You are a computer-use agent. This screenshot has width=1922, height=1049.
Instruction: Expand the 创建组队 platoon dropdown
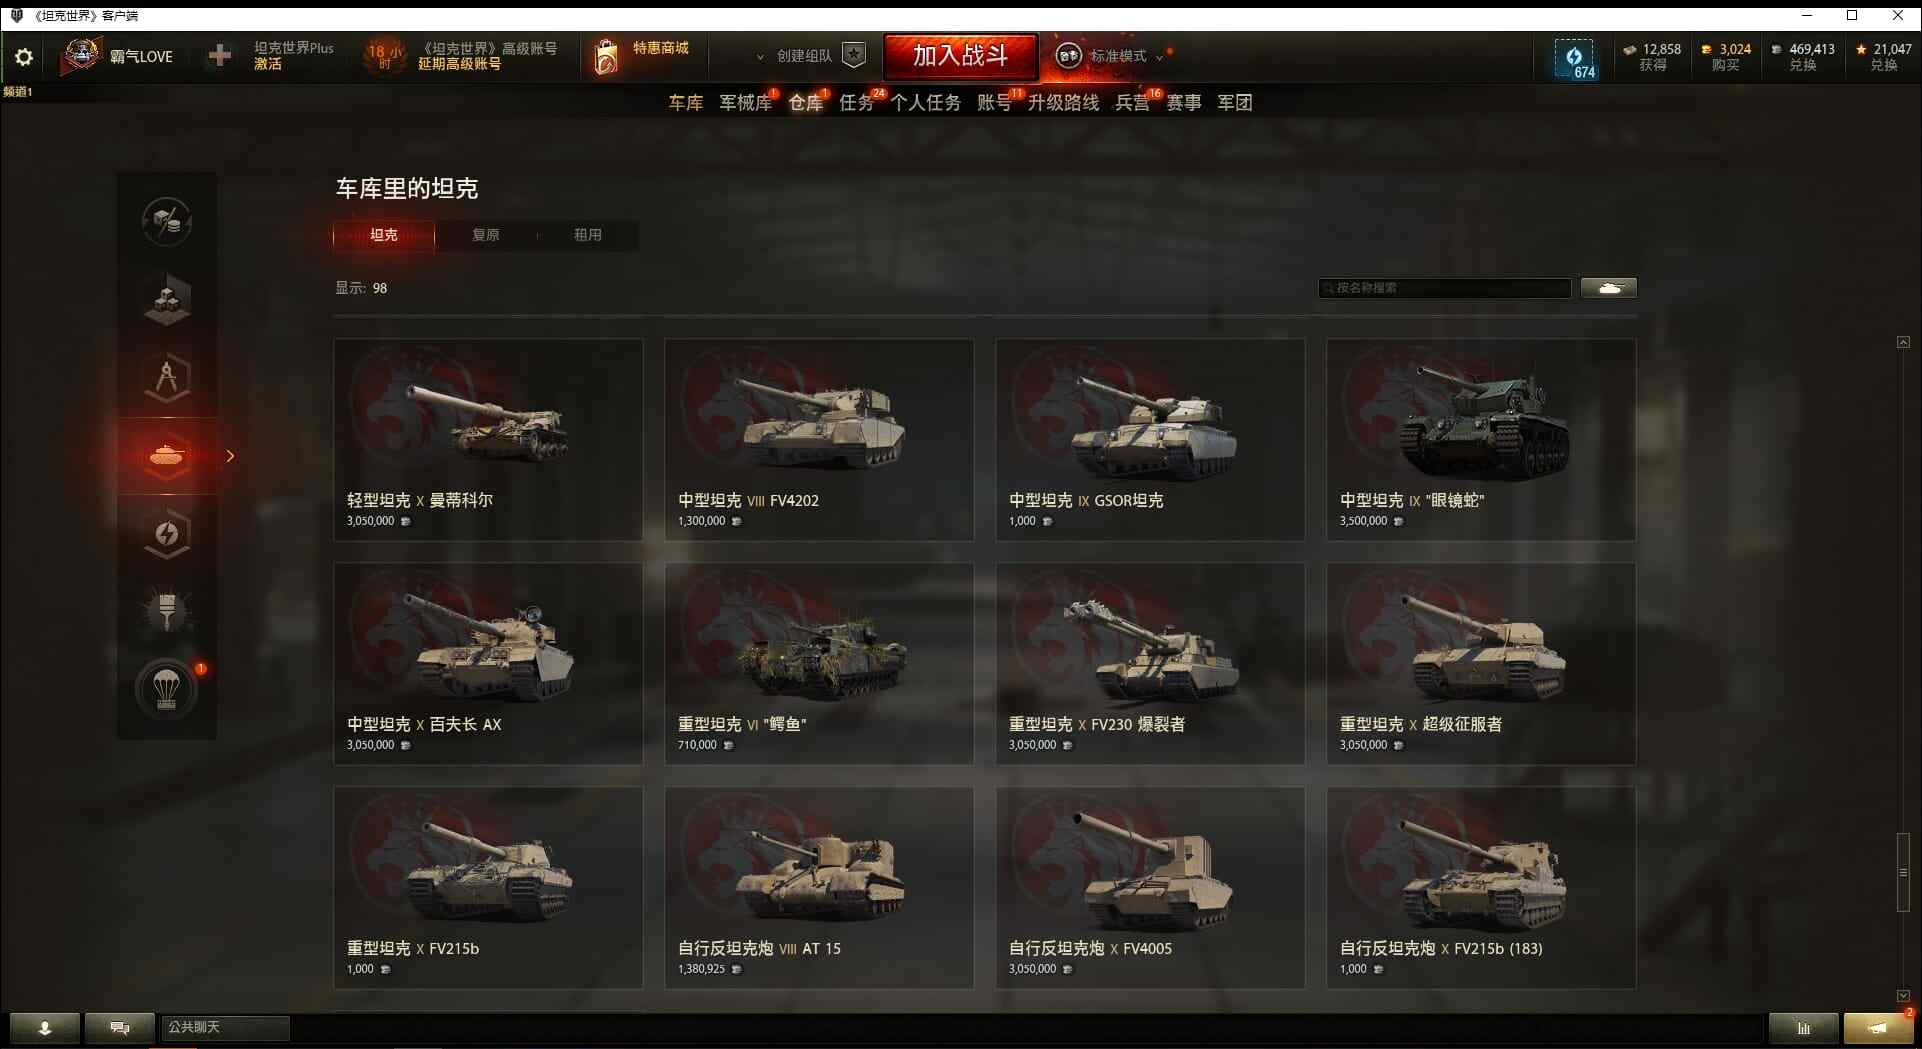(808, 56)
